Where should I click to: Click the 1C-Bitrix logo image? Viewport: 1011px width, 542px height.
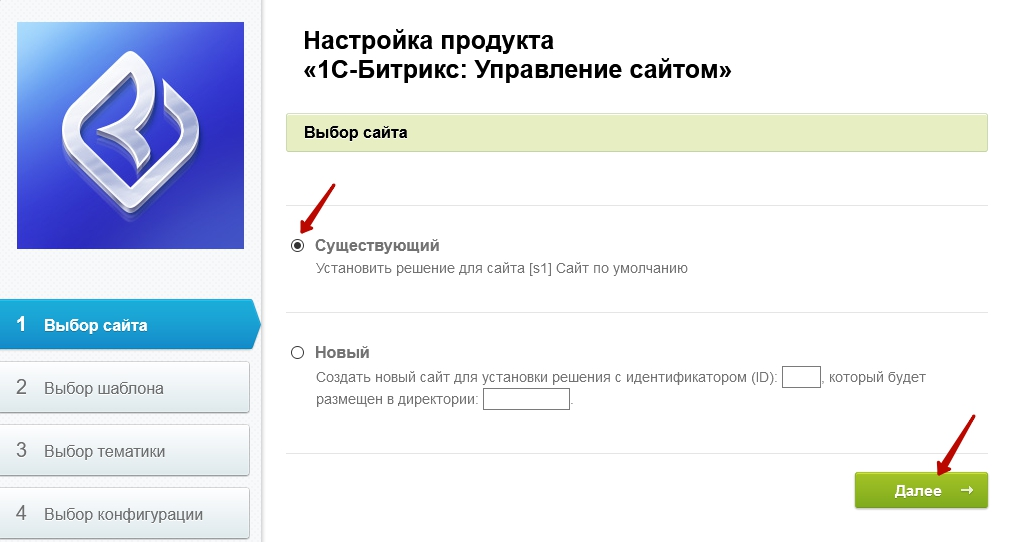click(130, 135)
